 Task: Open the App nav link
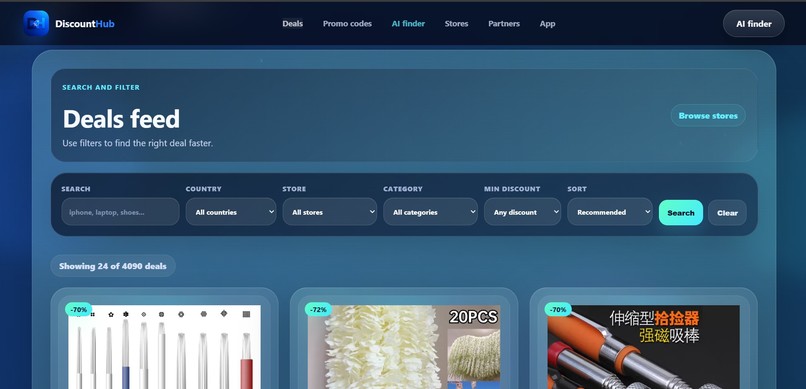pos(547,24)
